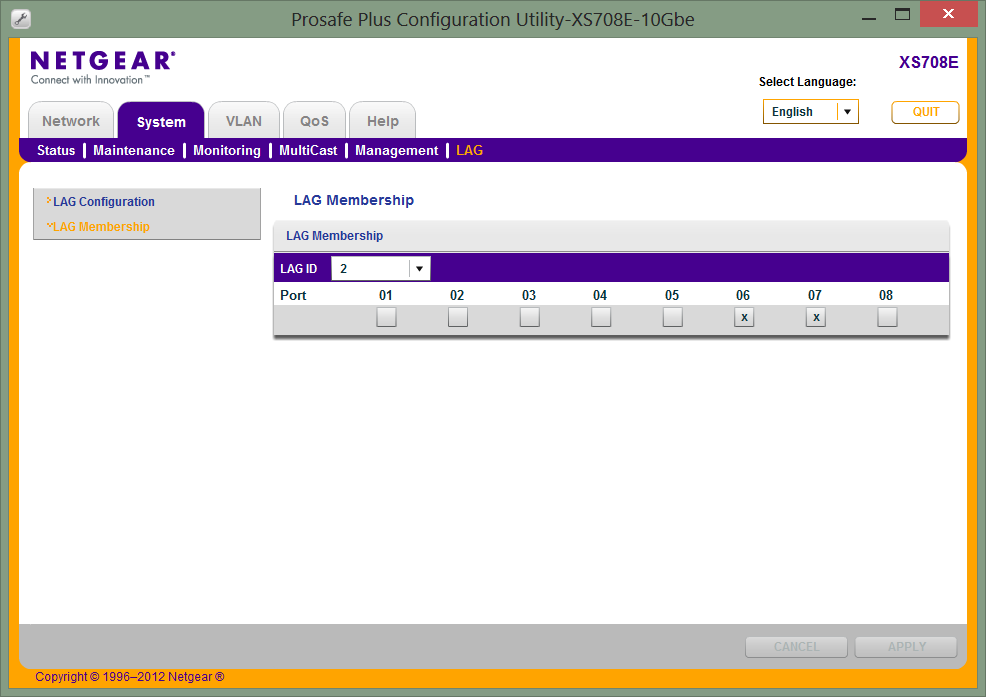Toggle port 08 membership checkbox
986x697 pixels.
(887, 317)
